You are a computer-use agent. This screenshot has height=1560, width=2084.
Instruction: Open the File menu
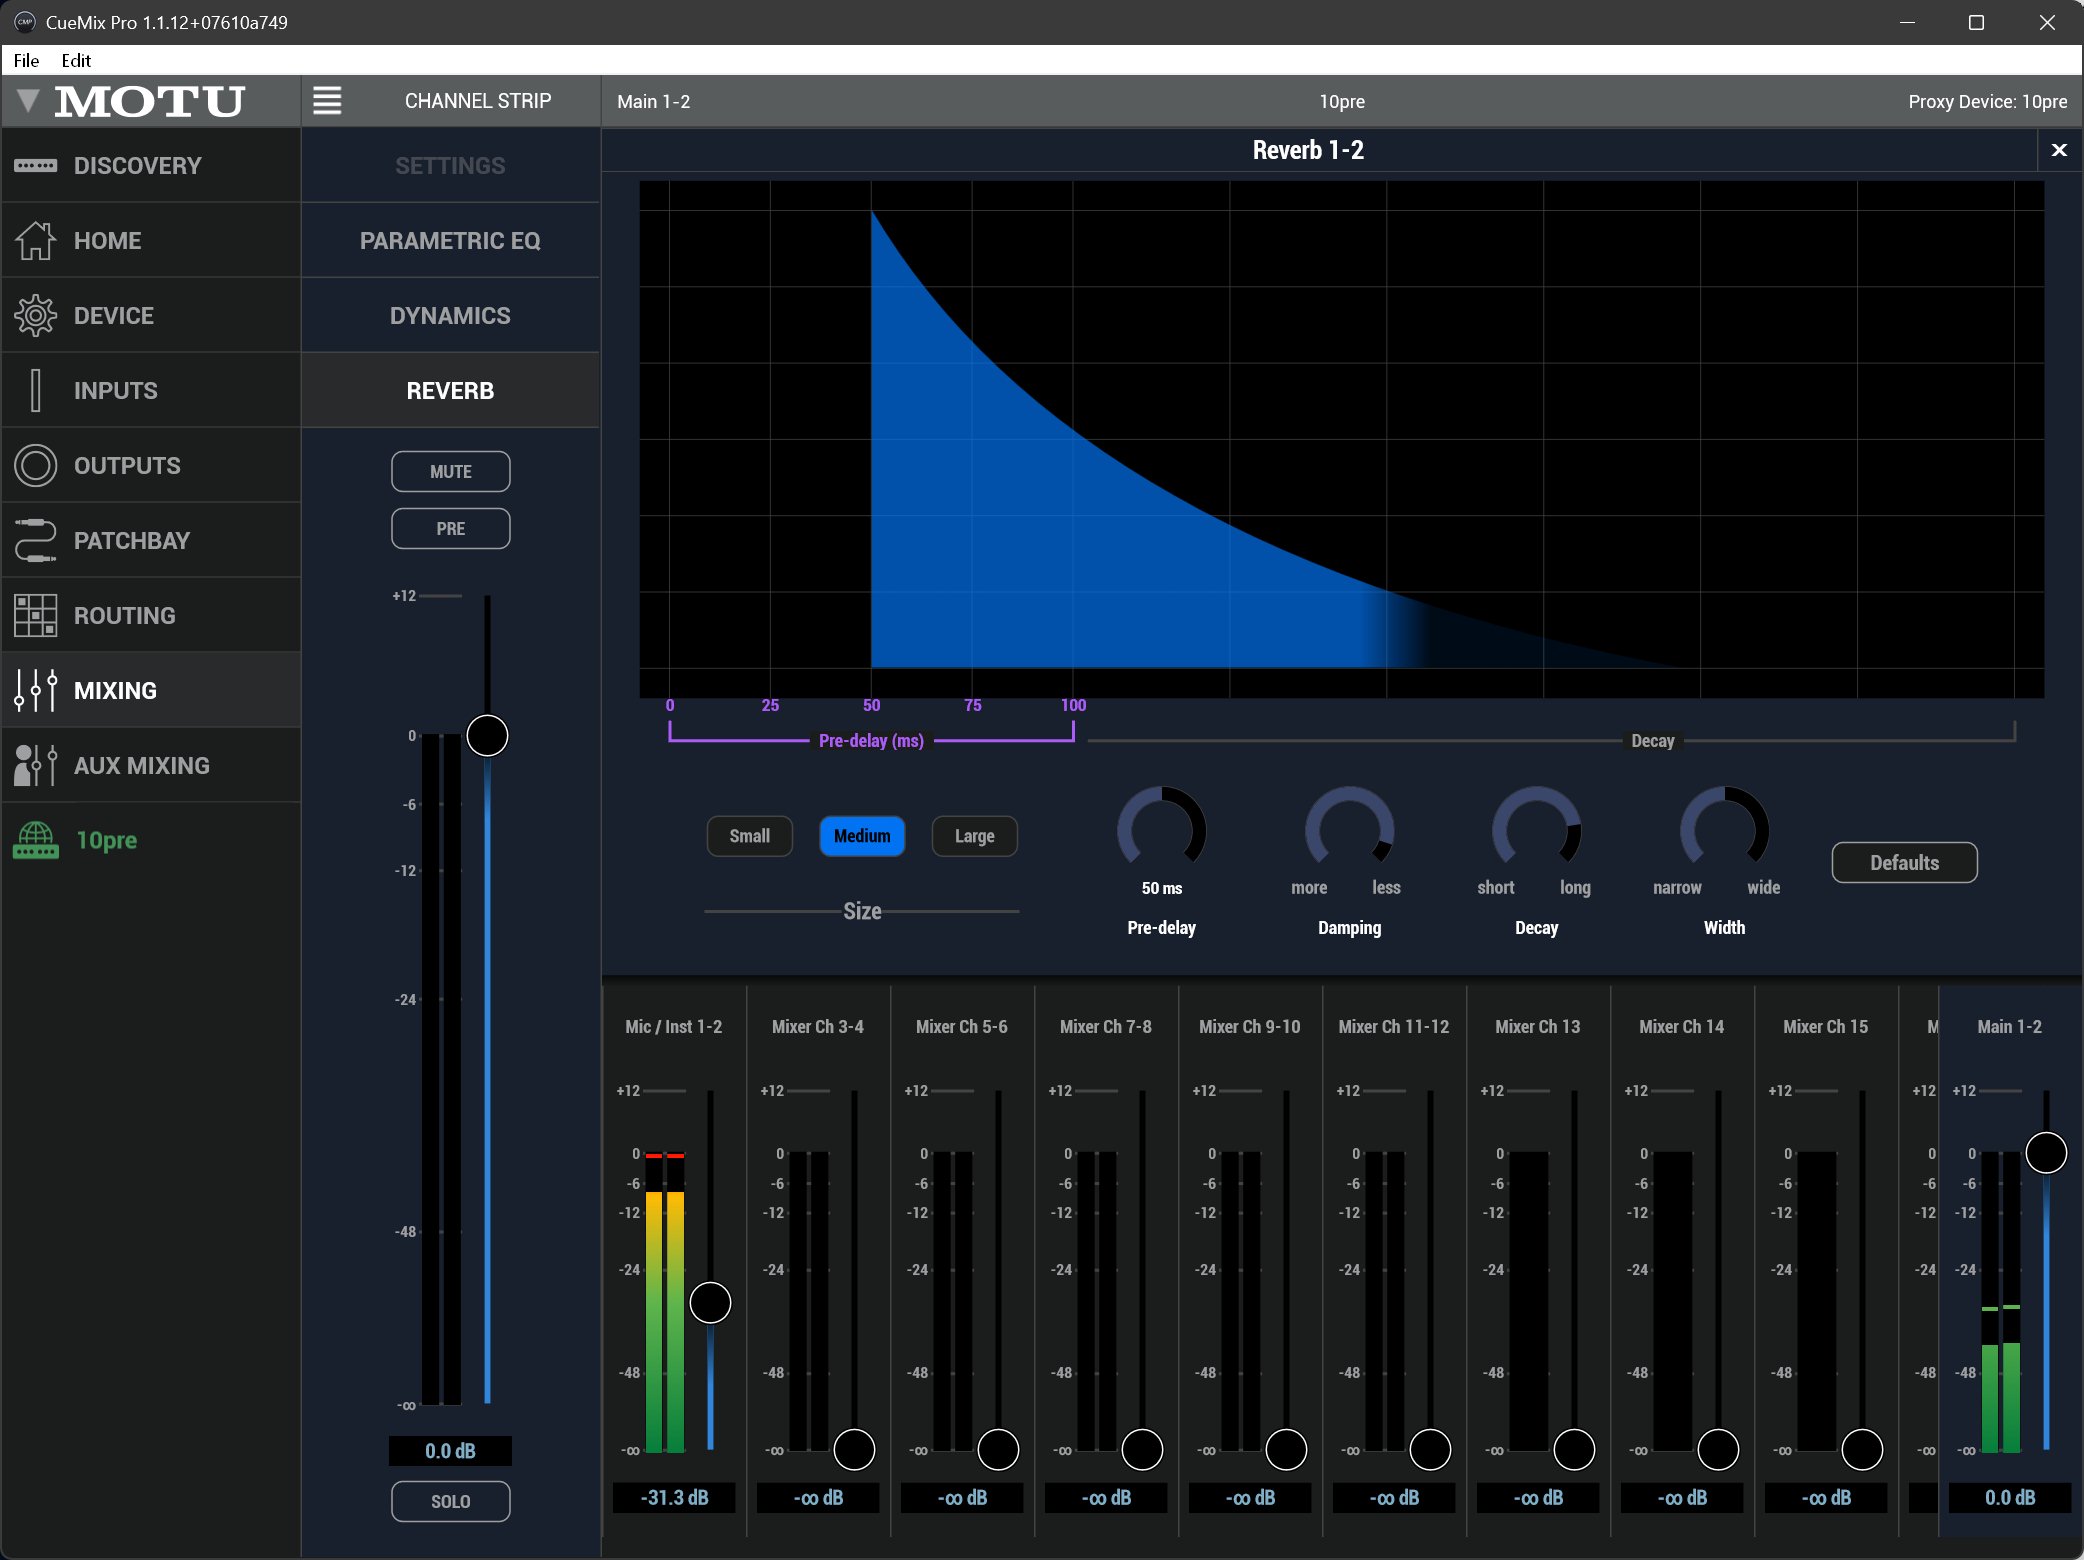27,60
